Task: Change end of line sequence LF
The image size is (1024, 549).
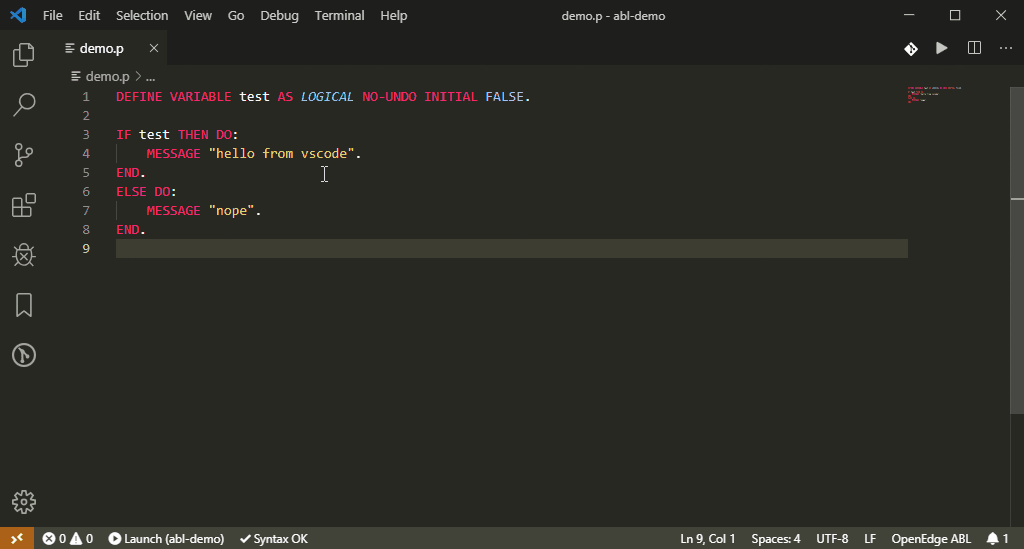Action: tap(869, 539)
